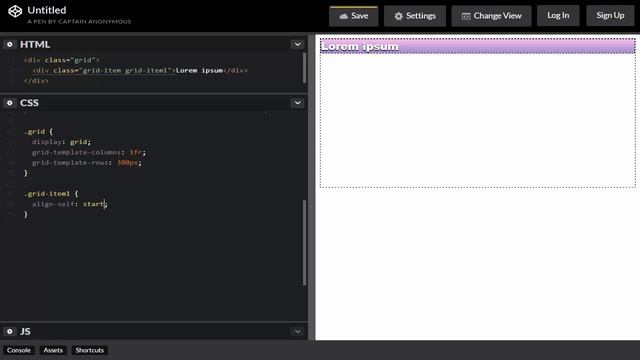Click the align-self: start line
Screen dimensions: 640x360
click(x=69, y=204)
